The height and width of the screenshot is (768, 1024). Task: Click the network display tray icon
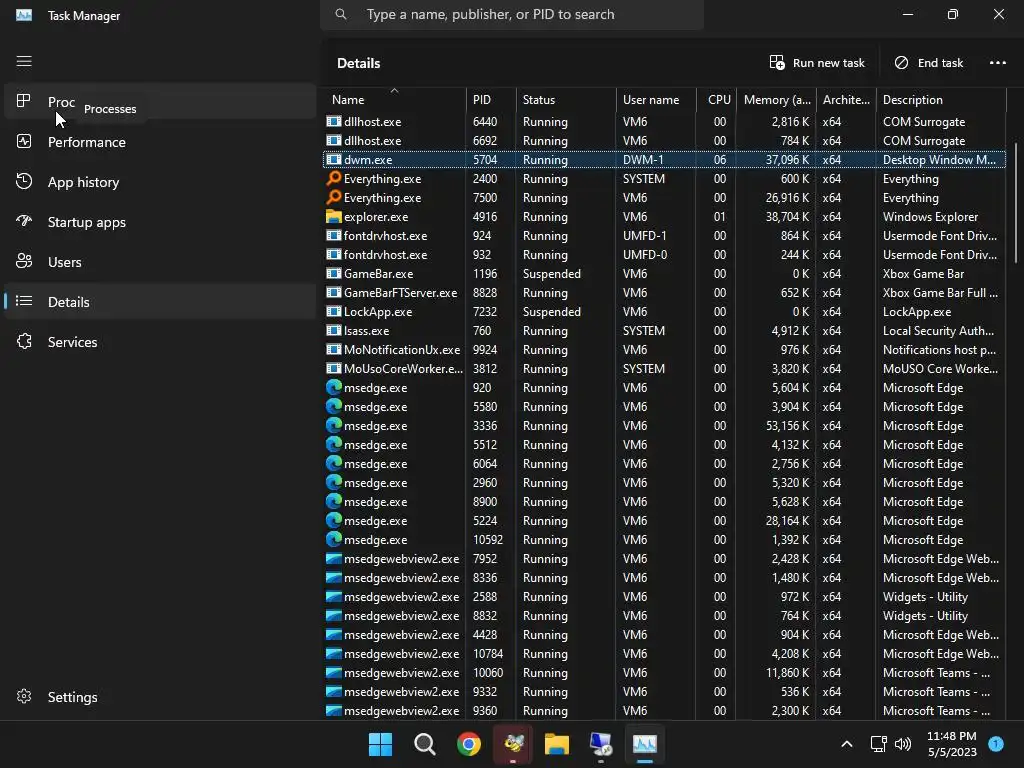878,744
